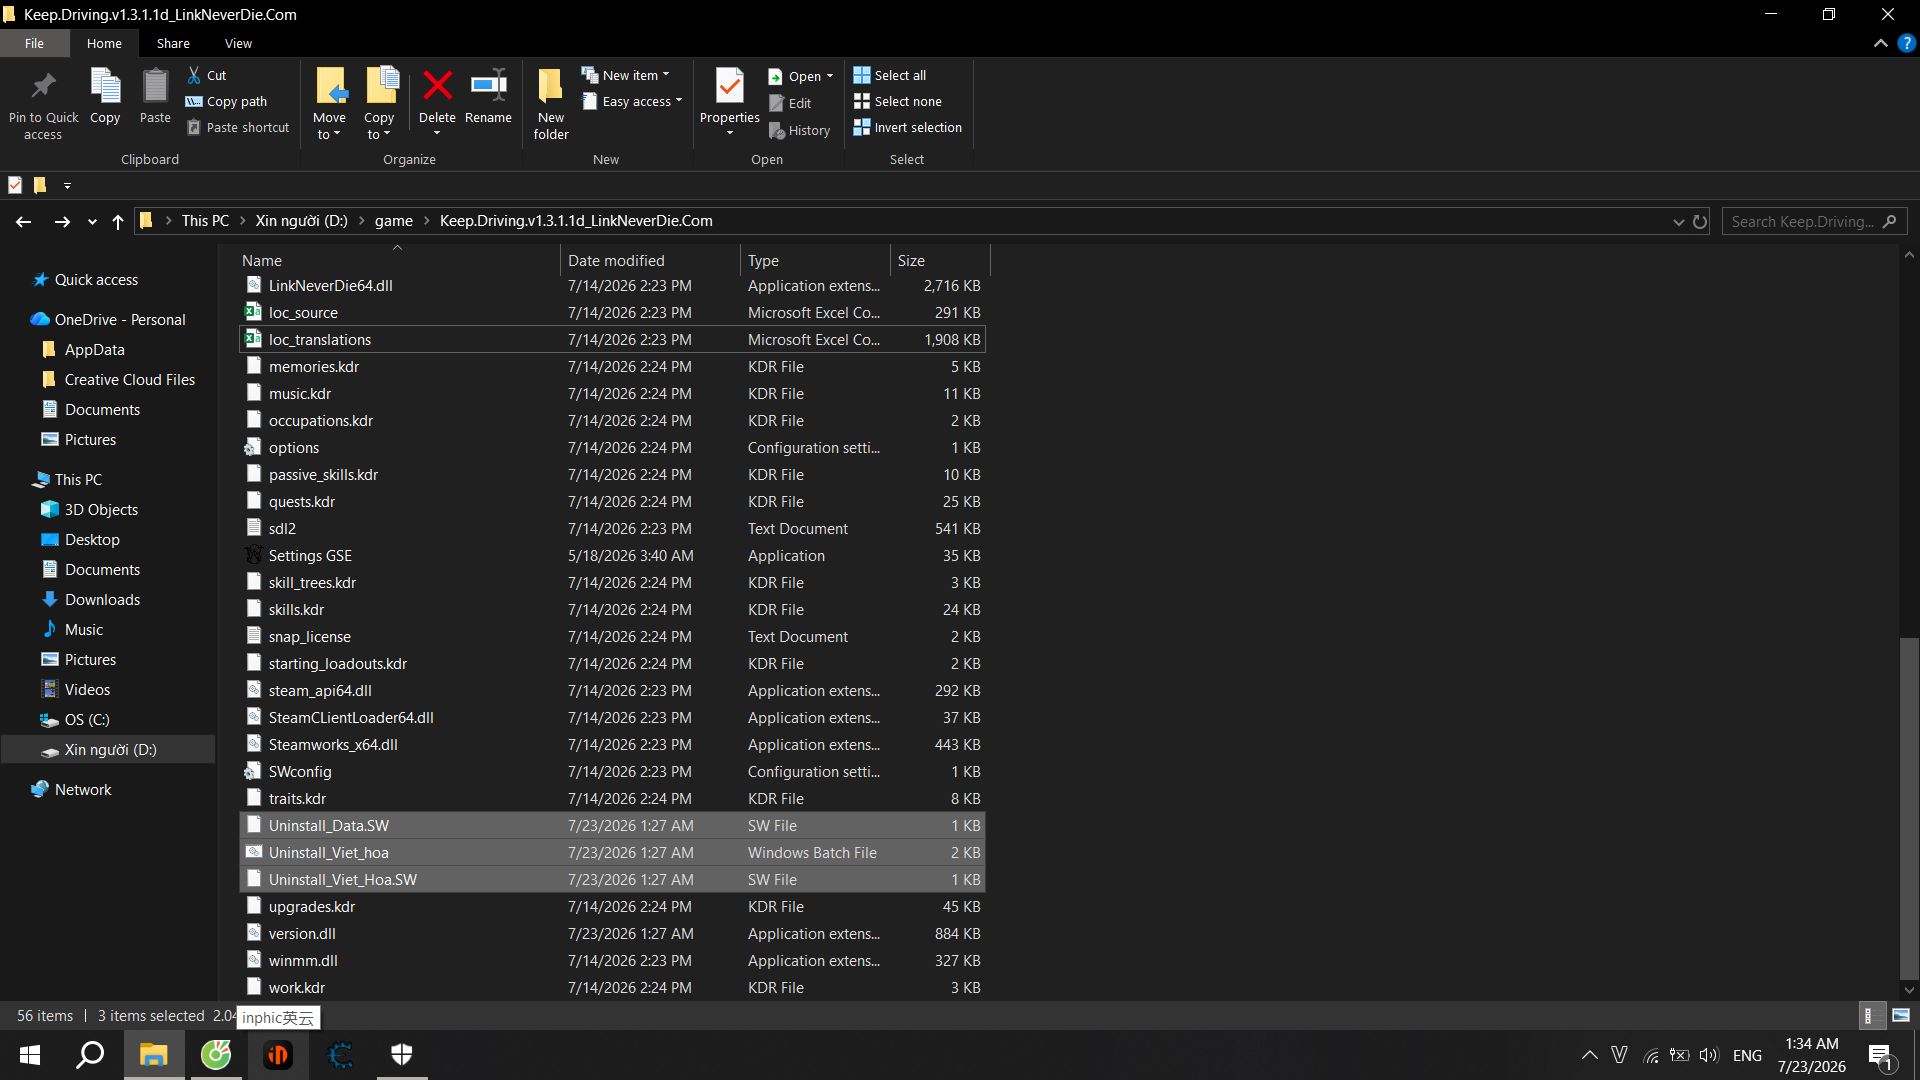
Task: Customize Quick Access Toolbar dropdown
Action: coord(67,185)
